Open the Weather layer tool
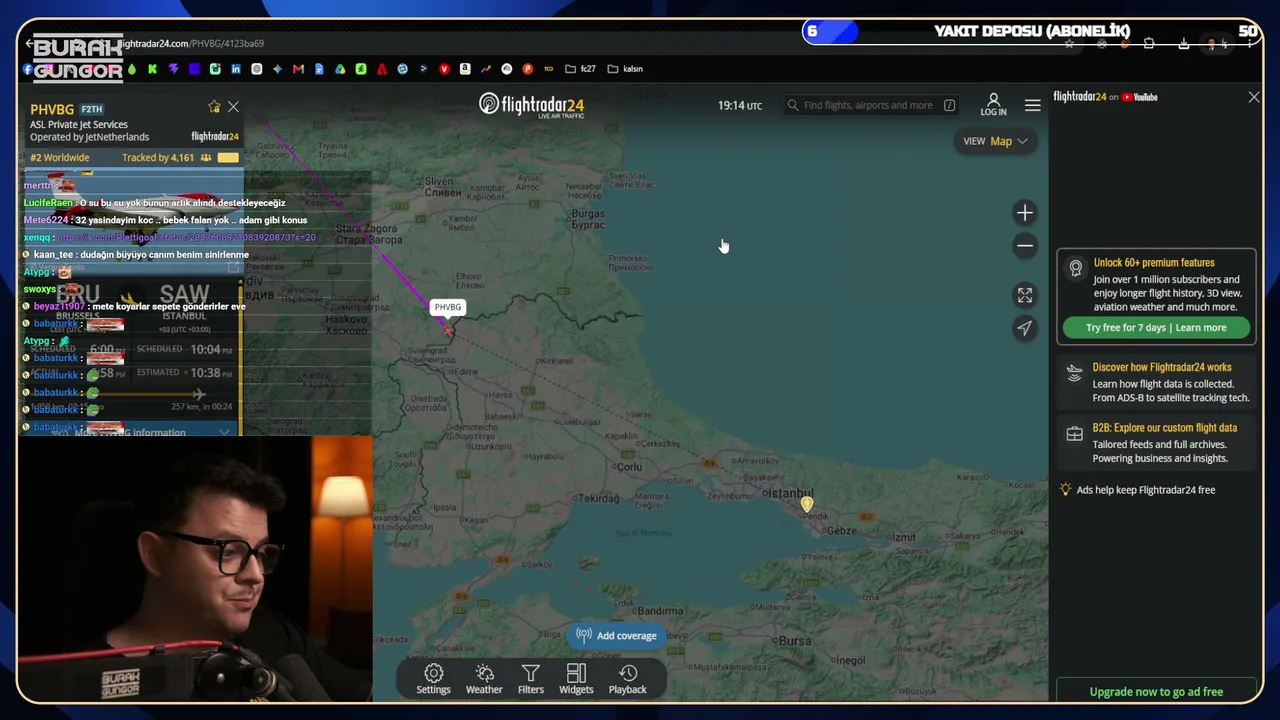 click(484, 679)
